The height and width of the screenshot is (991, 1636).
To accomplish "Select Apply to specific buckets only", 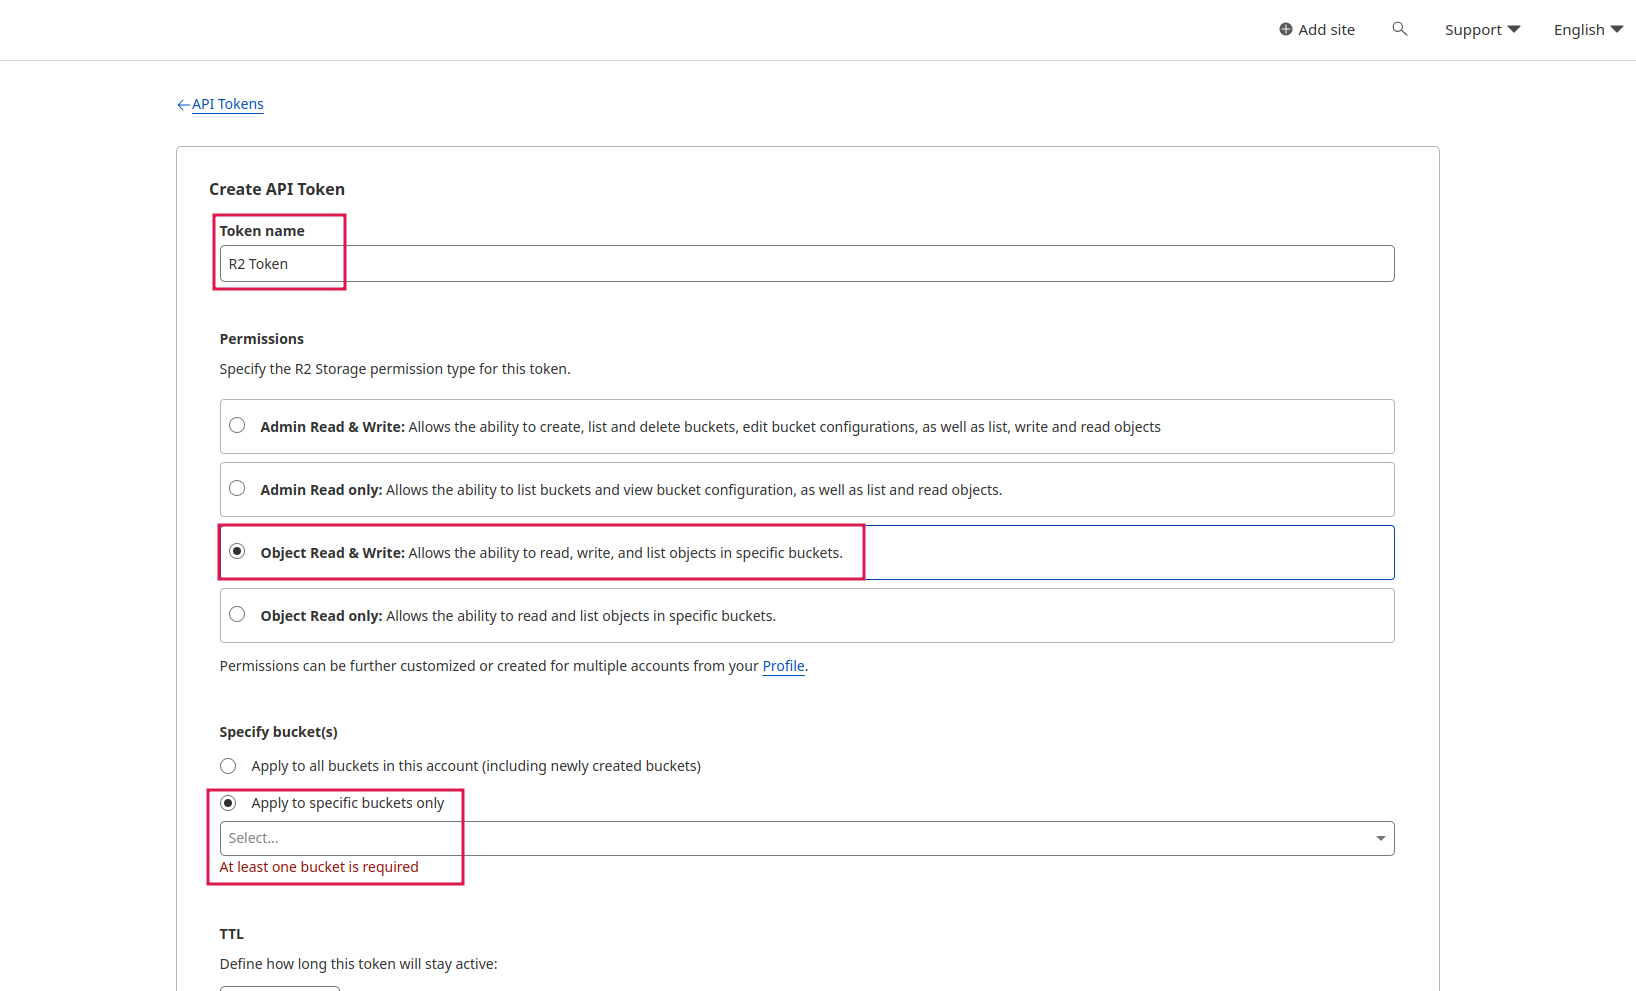I will pyautogui.click(x=228, y=803).
